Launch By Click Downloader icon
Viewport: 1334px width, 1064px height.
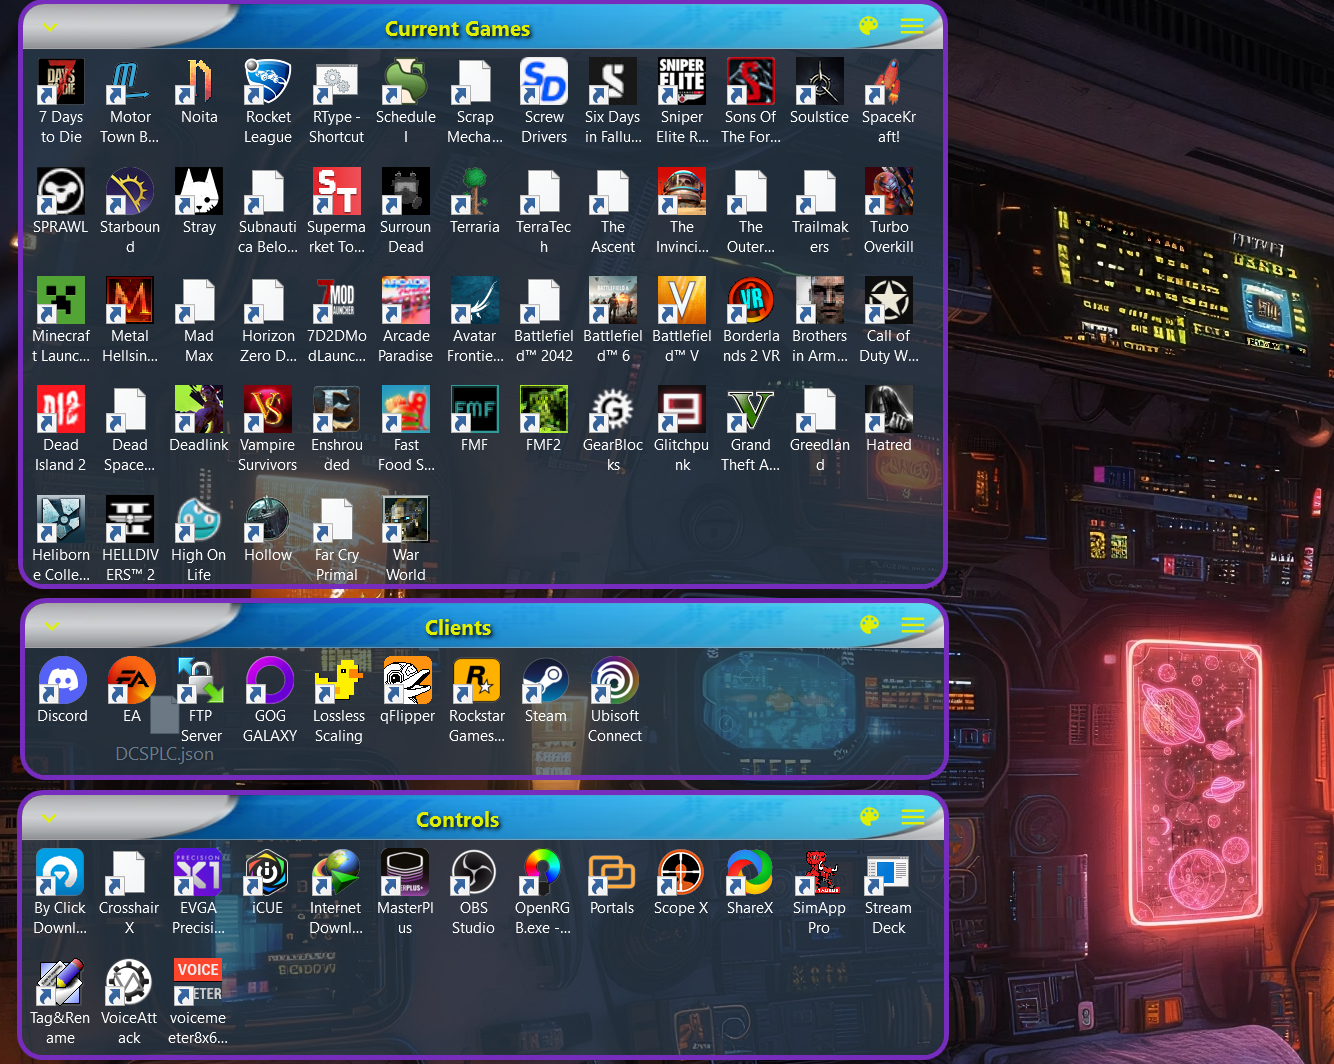(60, 873)
